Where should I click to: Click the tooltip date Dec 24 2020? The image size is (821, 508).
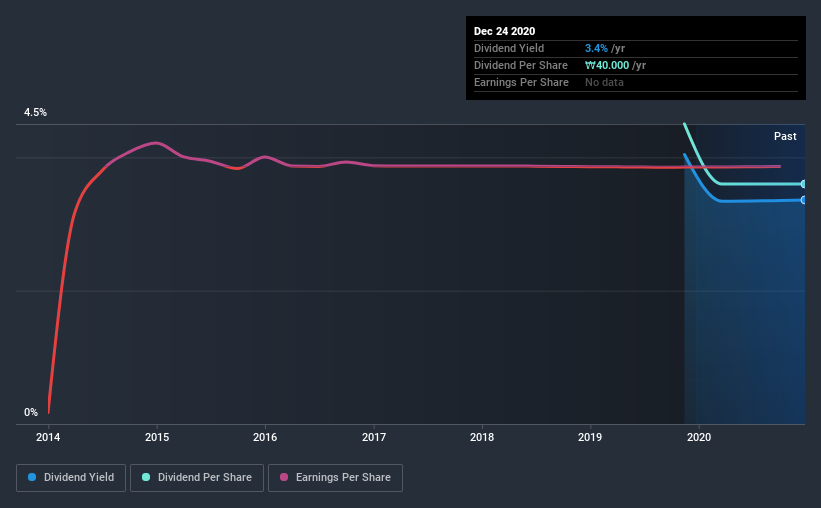click(x=505, y=31)
